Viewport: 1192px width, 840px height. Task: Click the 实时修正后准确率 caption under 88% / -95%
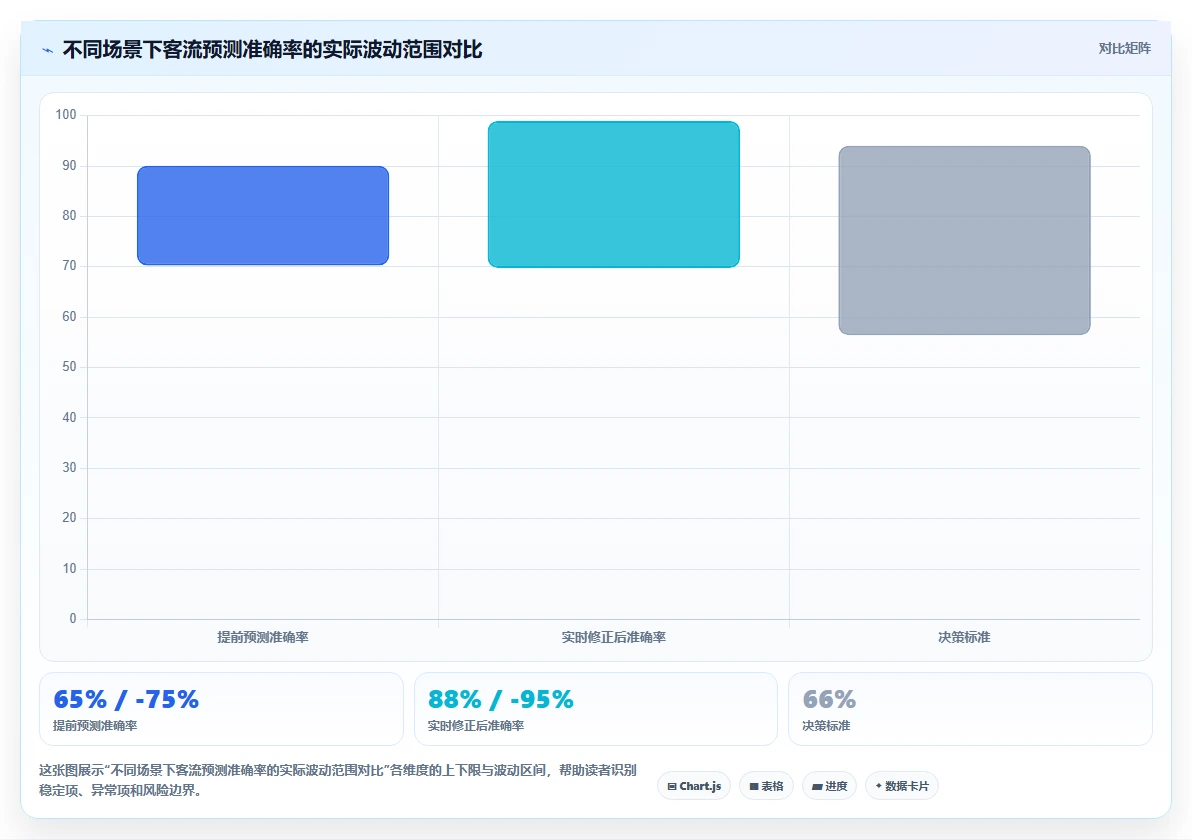point(476,726)
